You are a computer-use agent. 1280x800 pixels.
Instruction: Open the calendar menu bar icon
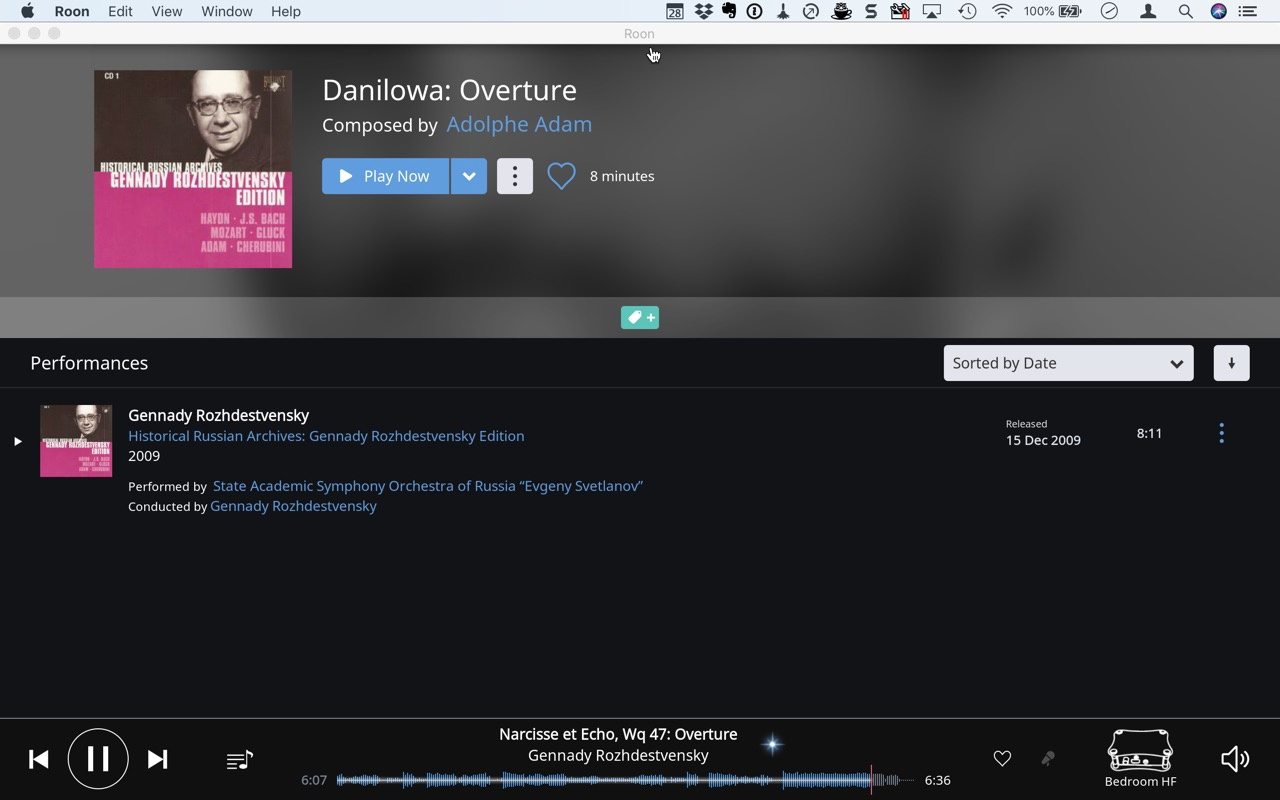[x=675, y=11]
